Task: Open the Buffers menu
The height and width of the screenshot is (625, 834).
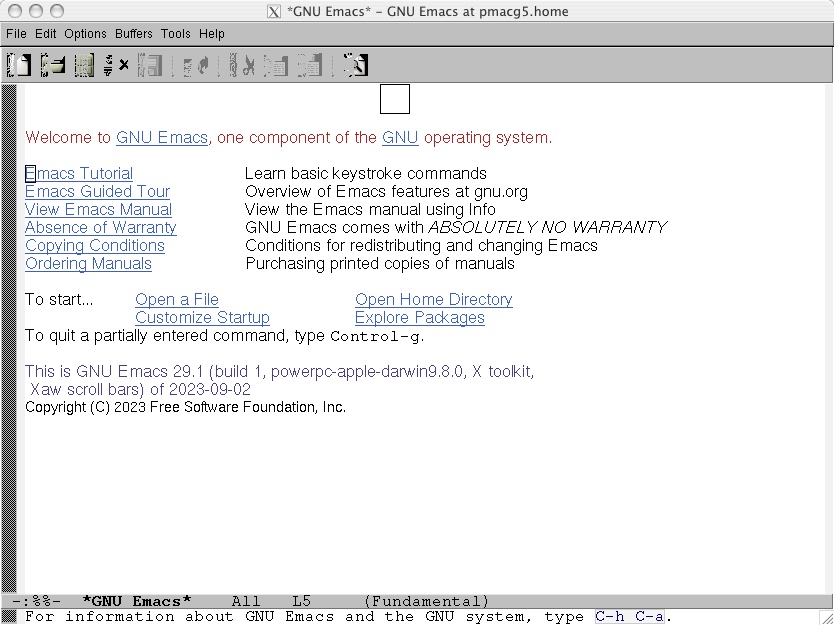Action: pyautogui.click(x=134, y=34)
